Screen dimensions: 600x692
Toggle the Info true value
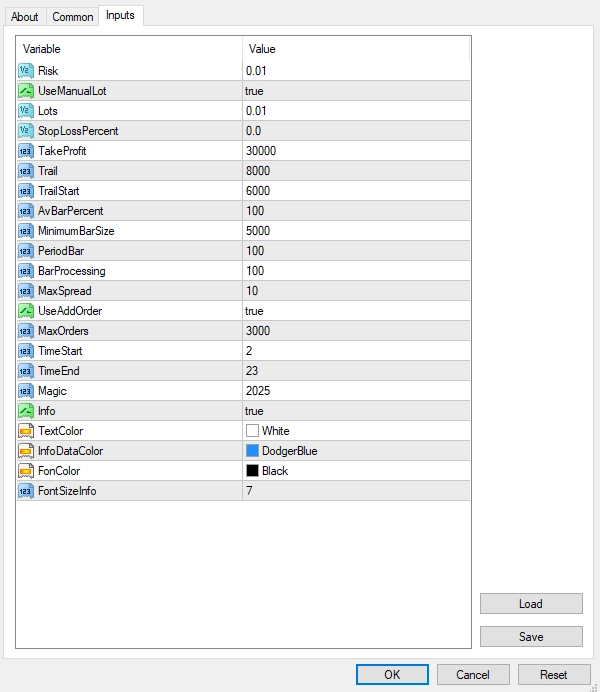(355, 411)
